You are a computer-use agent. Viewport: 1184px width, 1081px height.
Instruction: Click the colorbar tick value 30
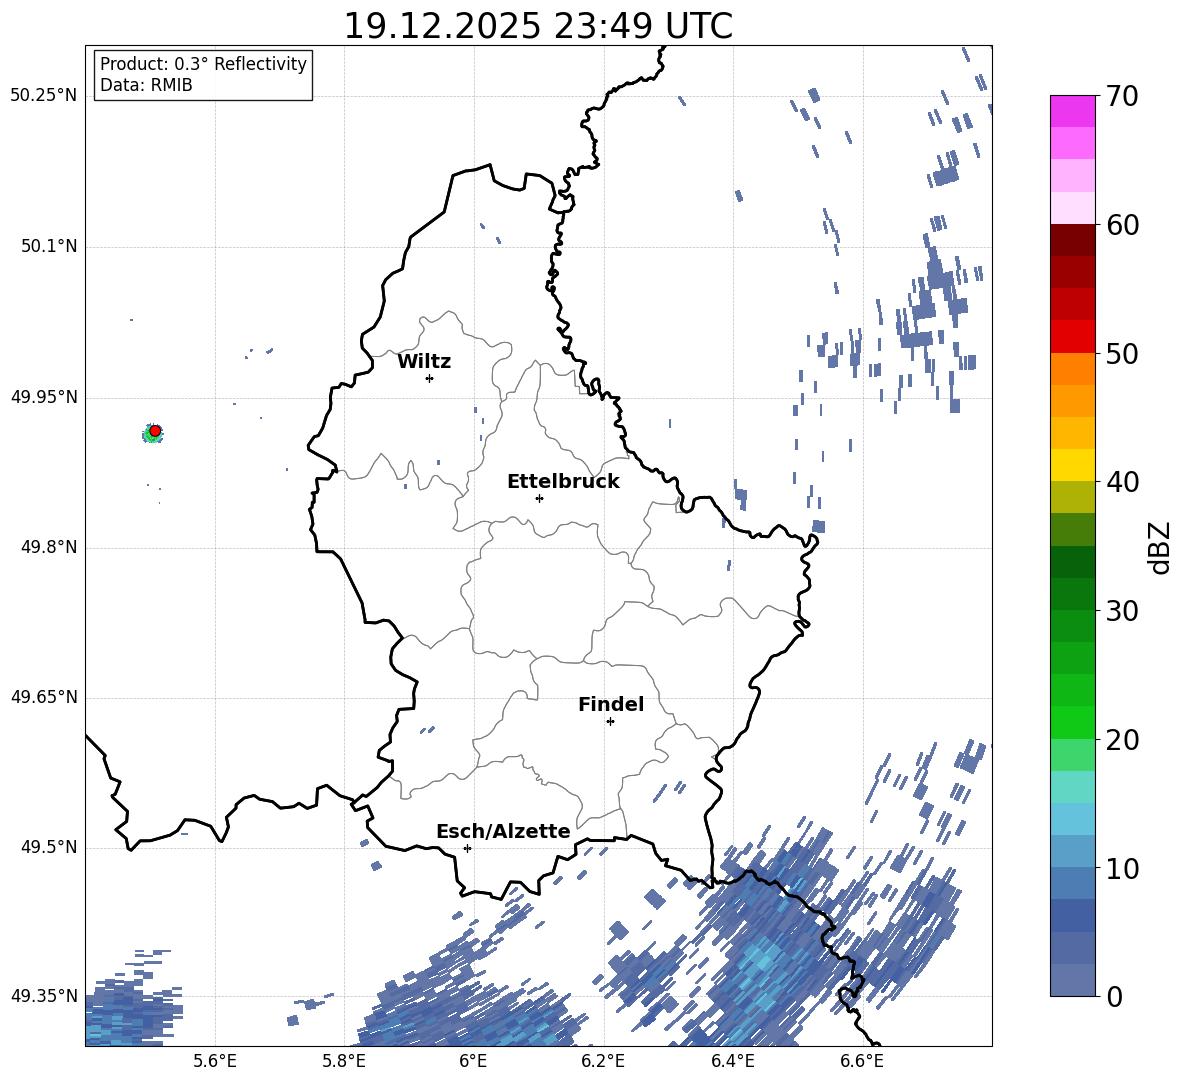coord(1122,611)
